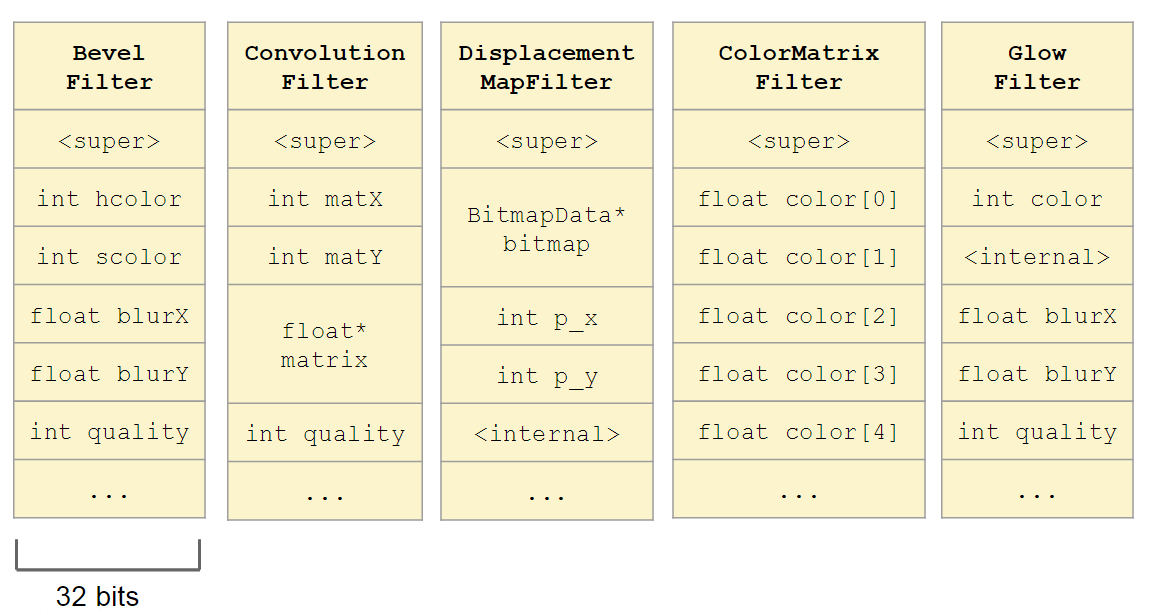Click the int matX field cell
The image size is (1152, 615).
point(325,198)
